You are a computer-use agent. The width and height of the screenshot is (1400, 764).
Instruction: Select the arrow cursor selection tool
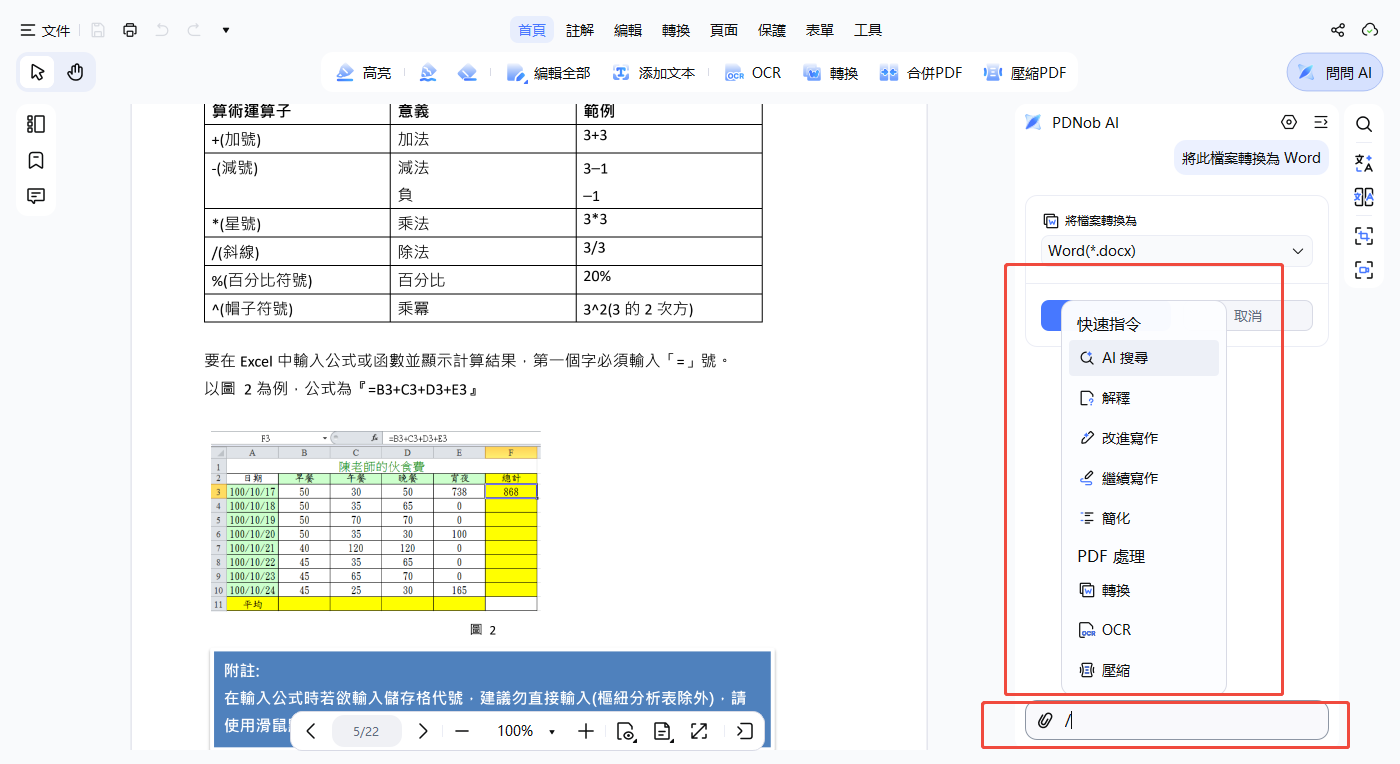(38, 72)
